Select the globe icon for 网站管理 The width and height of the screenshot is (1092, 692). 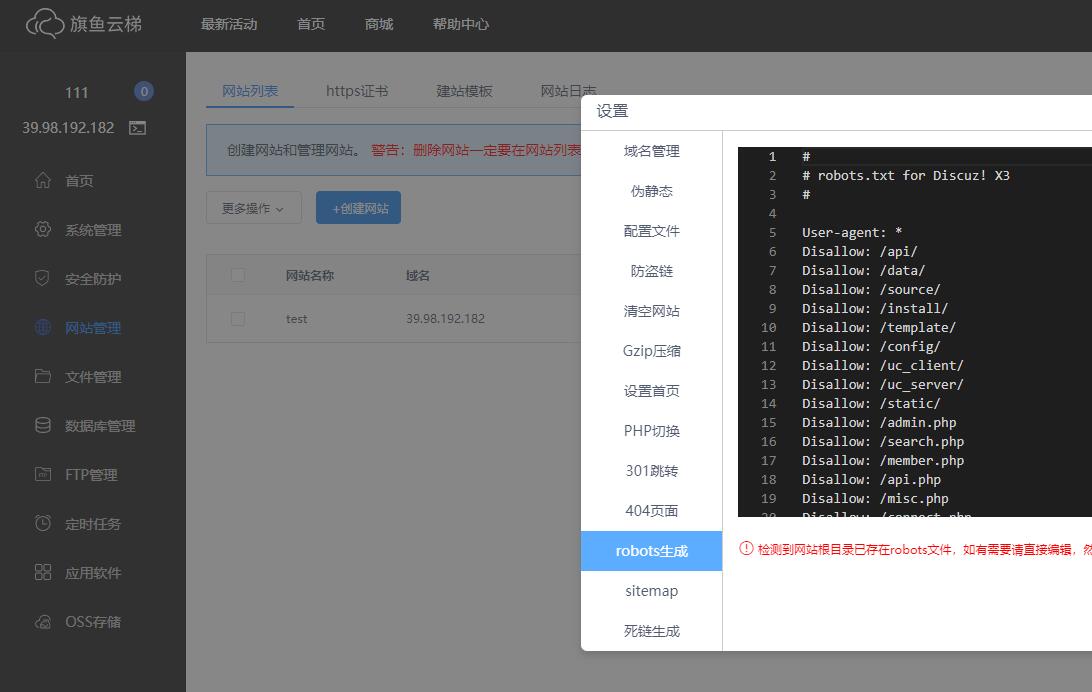[x=43, y=328]
